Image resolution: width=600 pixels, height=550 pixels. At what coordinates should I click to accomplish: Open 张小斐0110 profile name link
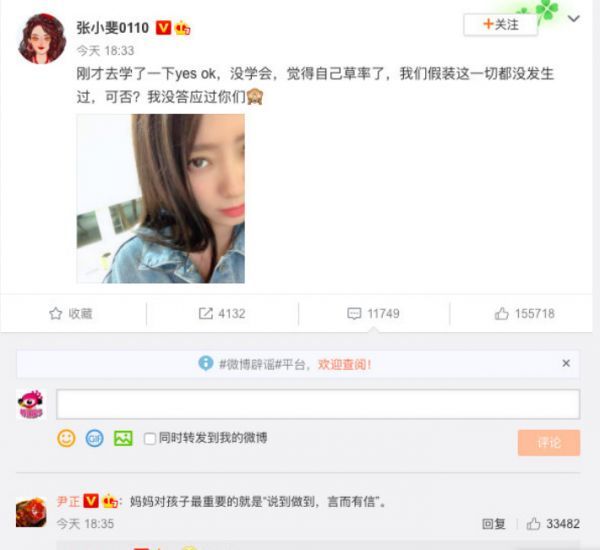point(112,28)
